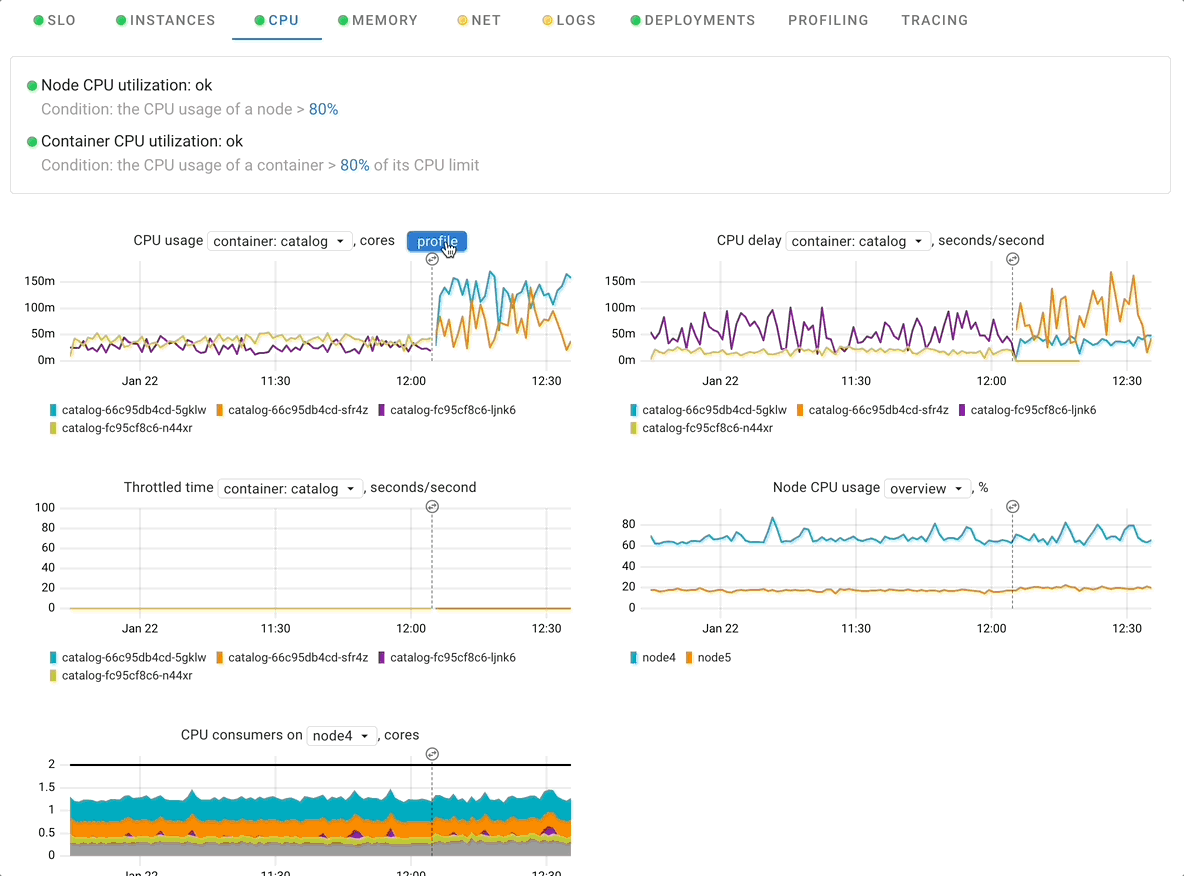This screenshot has width=1184, height=876.
Task: Click the catalog-fc95cf8c6-n44xr yellow swatch under Throttled time
Action: (54, 676)
